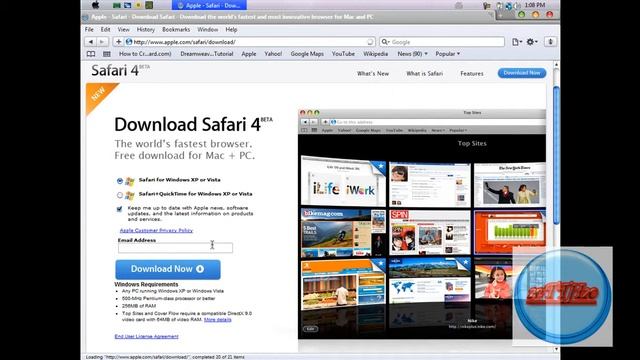Open What's New page link
Screen dimensions: 640x360
pyautogui.click(x=373, y=73)
